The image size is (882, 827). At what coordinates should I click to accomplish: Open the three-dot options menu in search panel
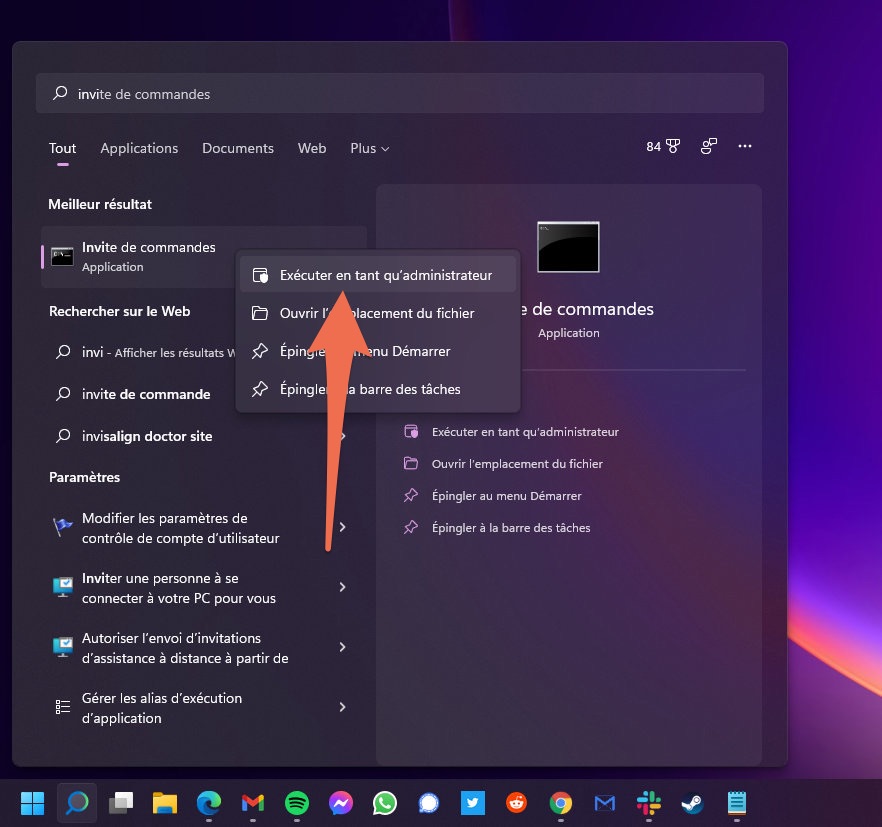click(x=745, y=146)
